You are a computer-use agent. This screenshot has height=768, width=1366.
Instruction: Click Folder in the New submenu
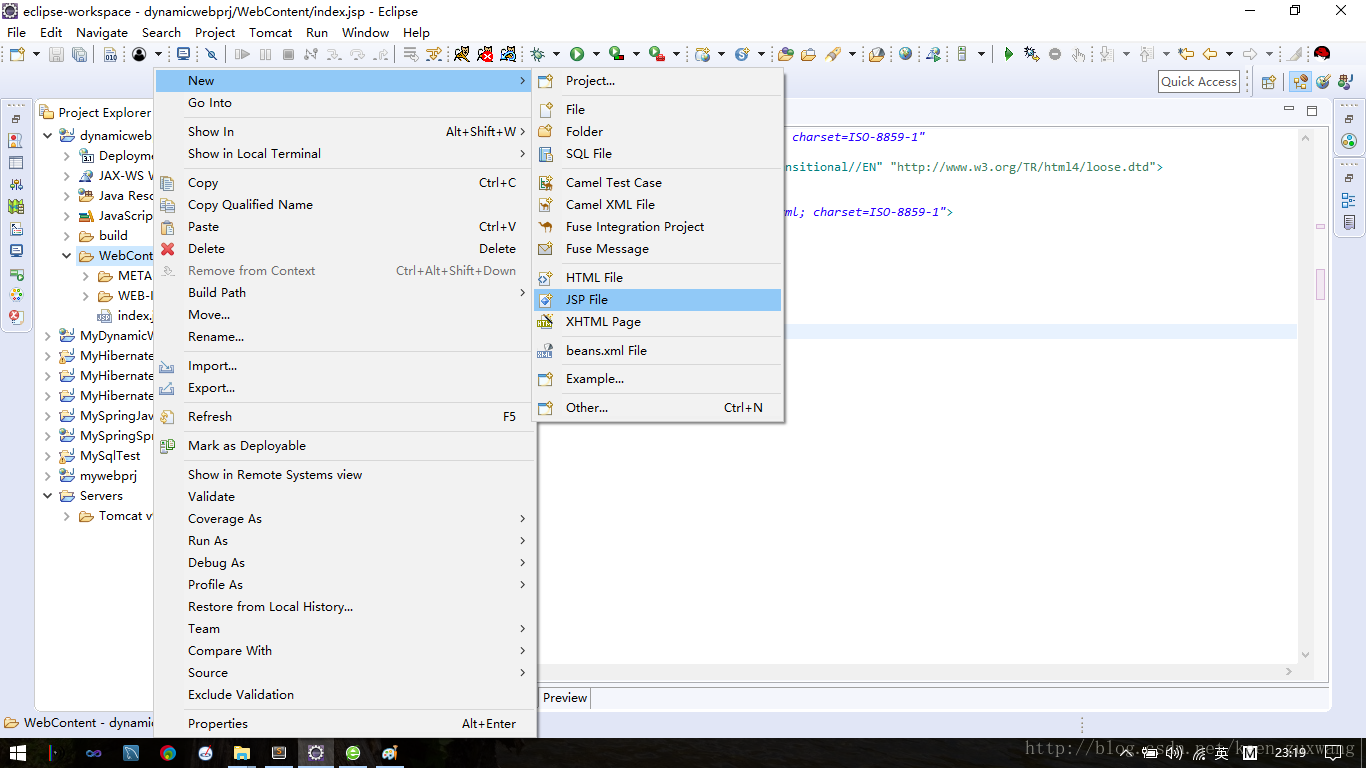tap(658, 132)
